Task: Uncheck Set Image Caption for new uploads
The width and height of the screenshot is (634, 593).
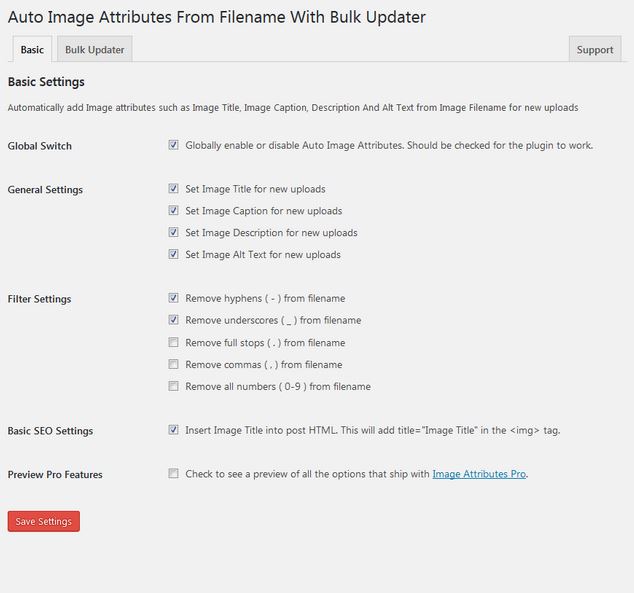Action: (173, 210)
